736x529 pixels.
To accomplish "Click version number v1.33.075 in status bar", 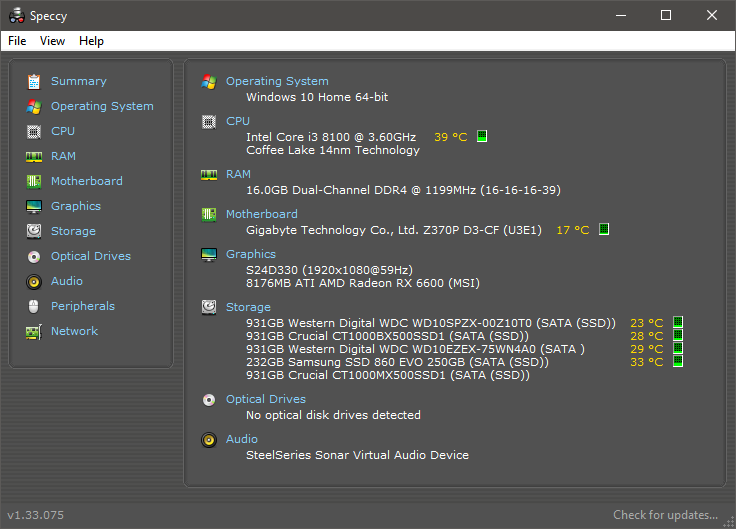I will [35, 515].
